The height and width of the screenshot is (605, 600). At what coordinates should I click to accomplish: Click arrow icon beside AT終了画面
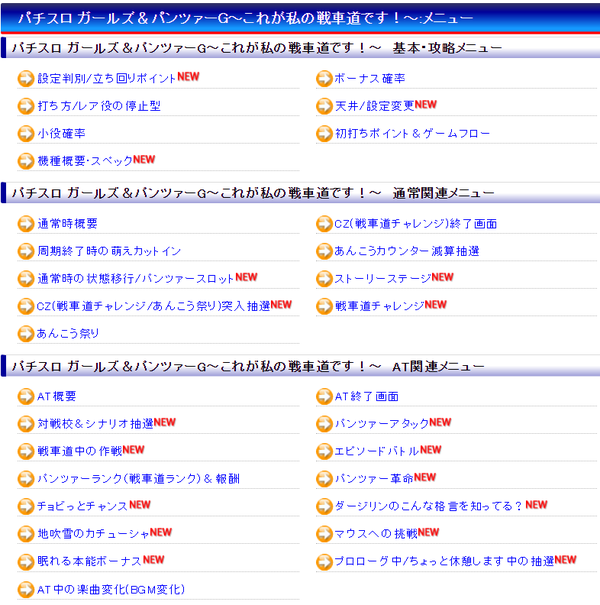(x=324, y=397)
